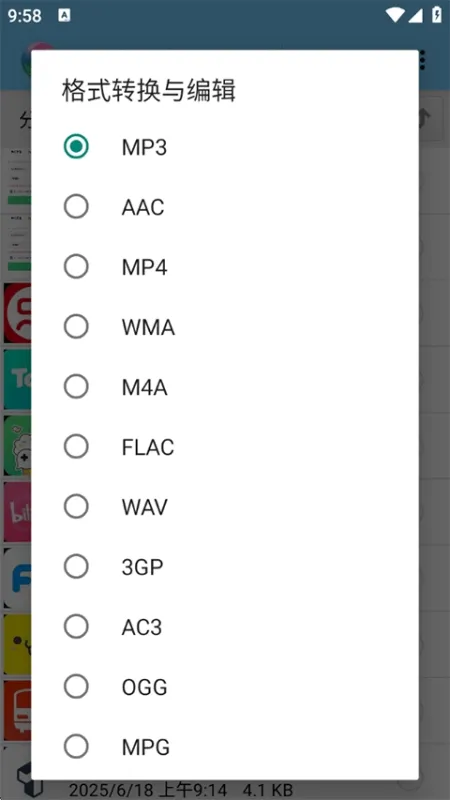Viewport: 450px width, 800px height.
Task: Open the three-dot overflow menu behind the dialog
Action: (x=422, y=60)
